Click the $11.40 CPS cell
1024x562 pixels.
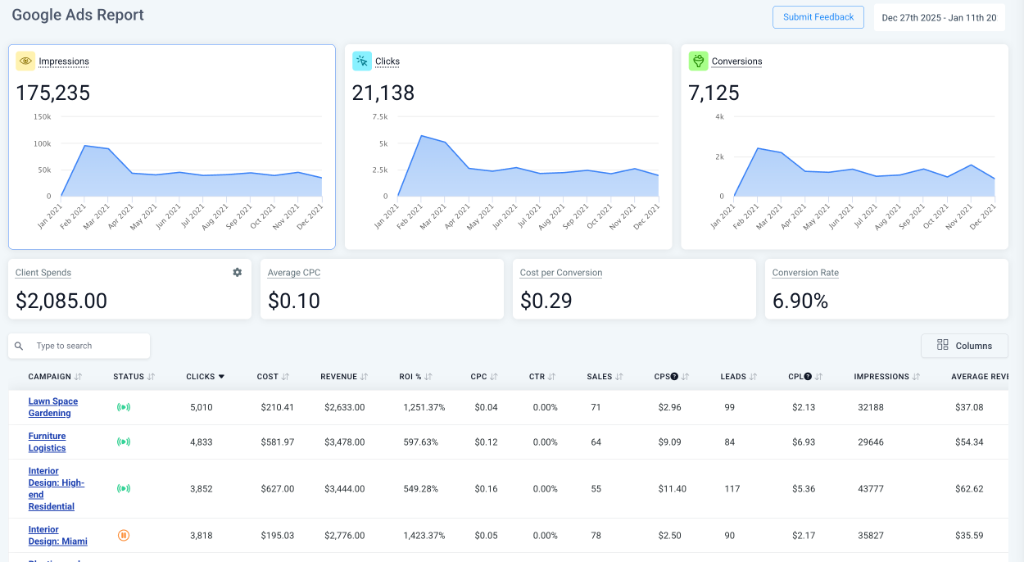(673, 488)
